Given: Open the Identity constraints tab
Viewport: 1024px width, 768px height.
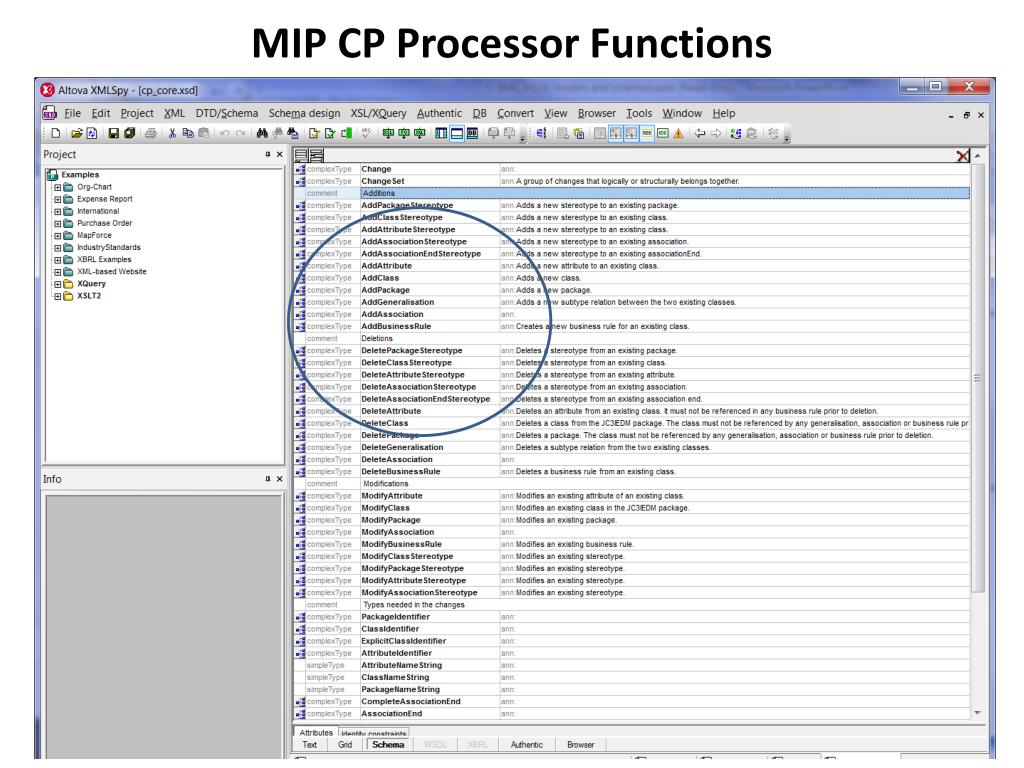Looking at the screenshot, I should coord(374,733).
